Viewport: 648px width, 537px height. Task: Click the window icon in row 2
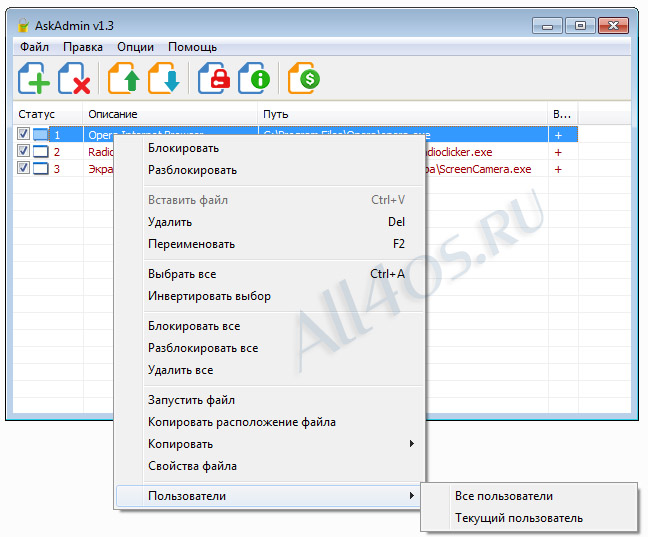click(40, 152)
